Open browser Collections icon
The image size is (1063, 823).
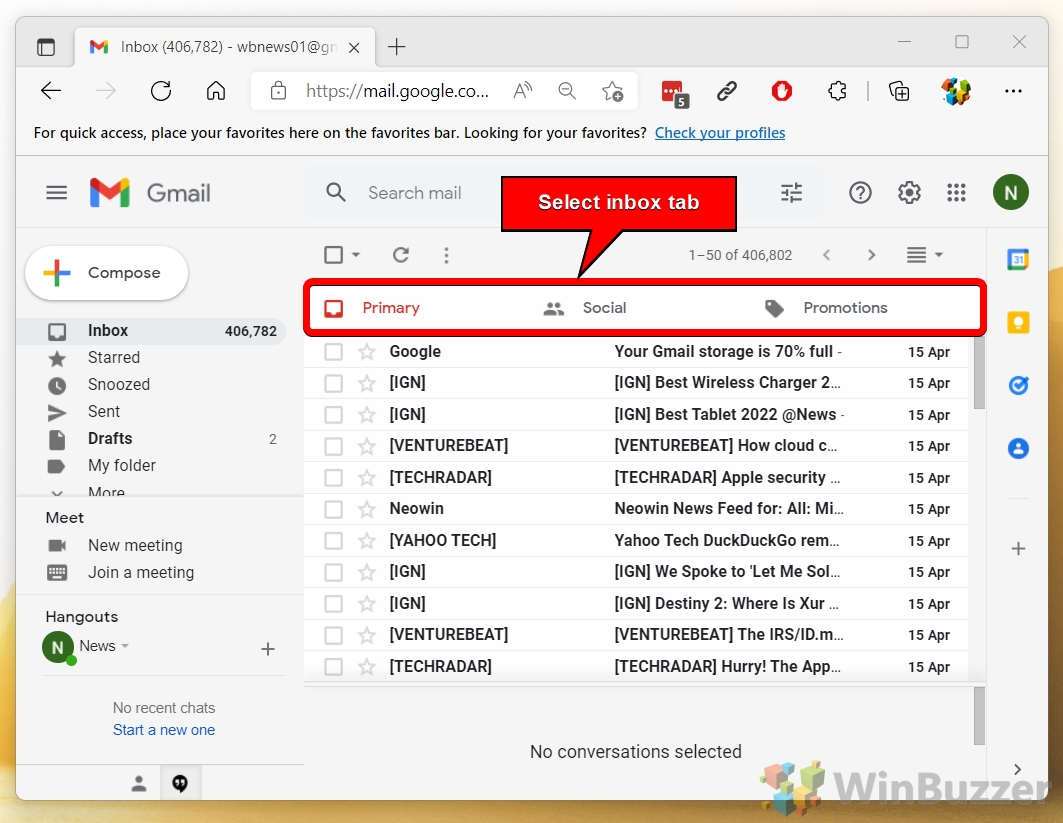click(899, 91)
